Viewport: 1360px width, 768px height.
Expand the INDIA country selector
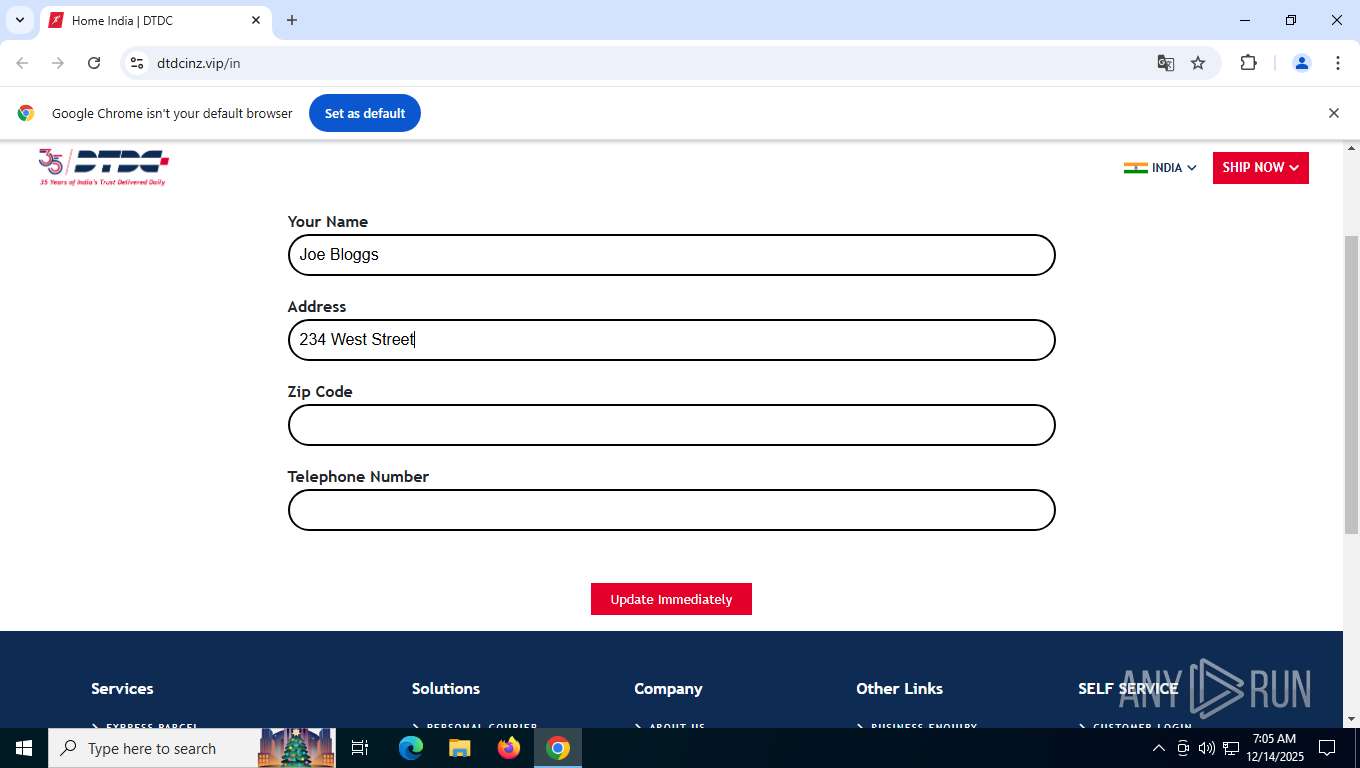click(1160, 168)
